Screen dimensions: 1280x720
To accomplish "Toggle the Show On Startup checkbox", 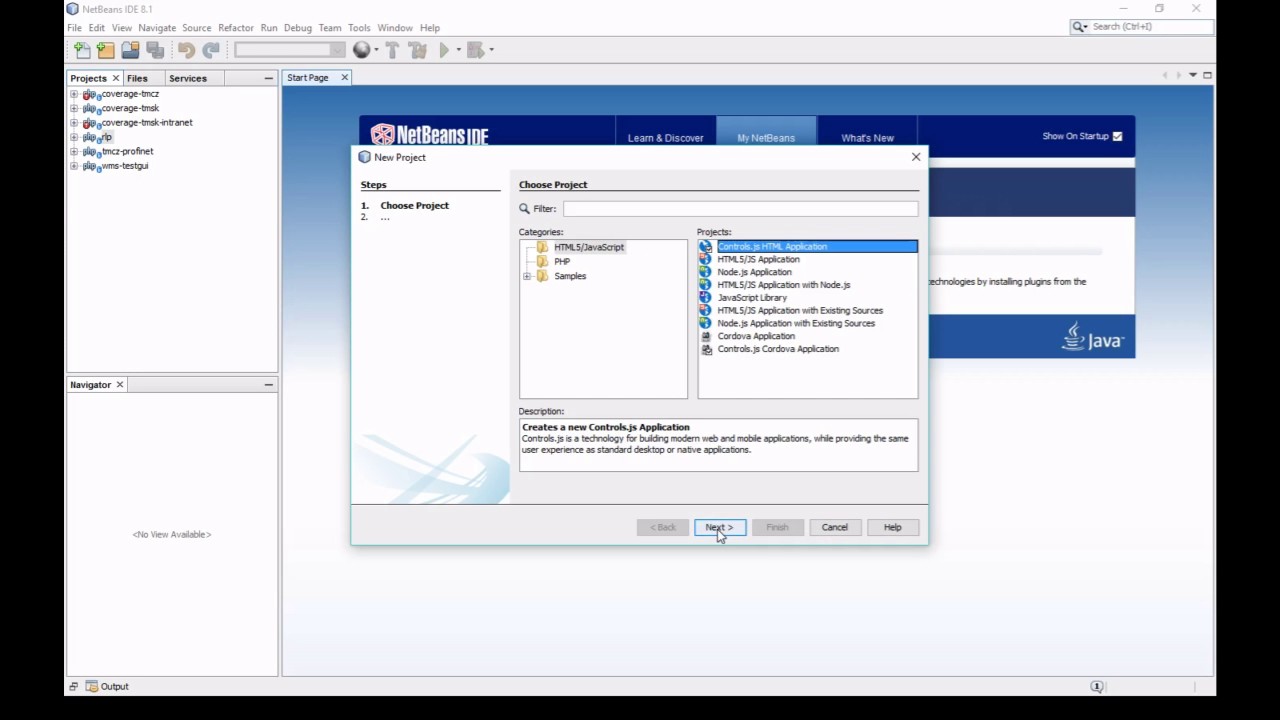I will (x=1117, y=136).
